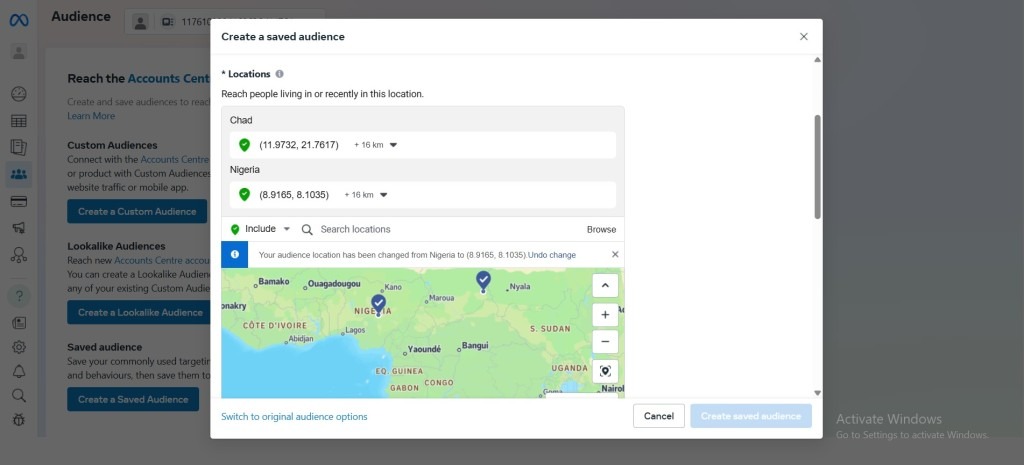Collapse the map with the up chevron
1024x465 pixels.
click(605, 285)
